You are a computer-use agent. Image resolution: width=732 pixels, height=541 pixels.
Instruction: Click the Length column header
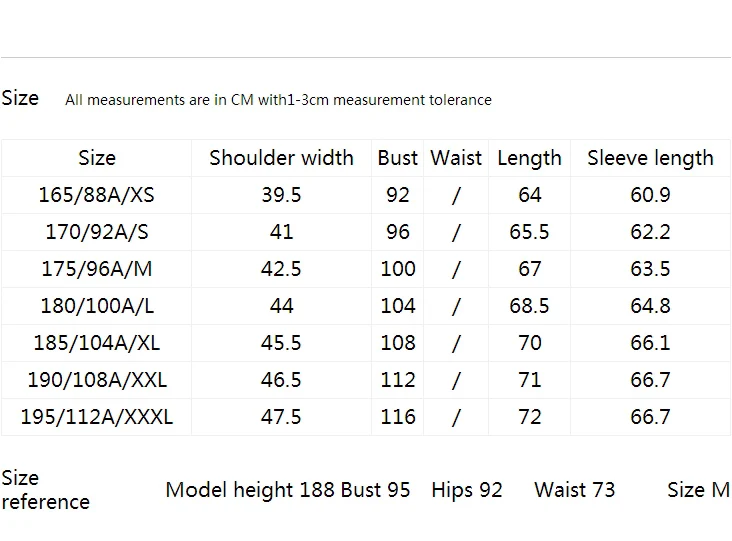coord(529,158)
